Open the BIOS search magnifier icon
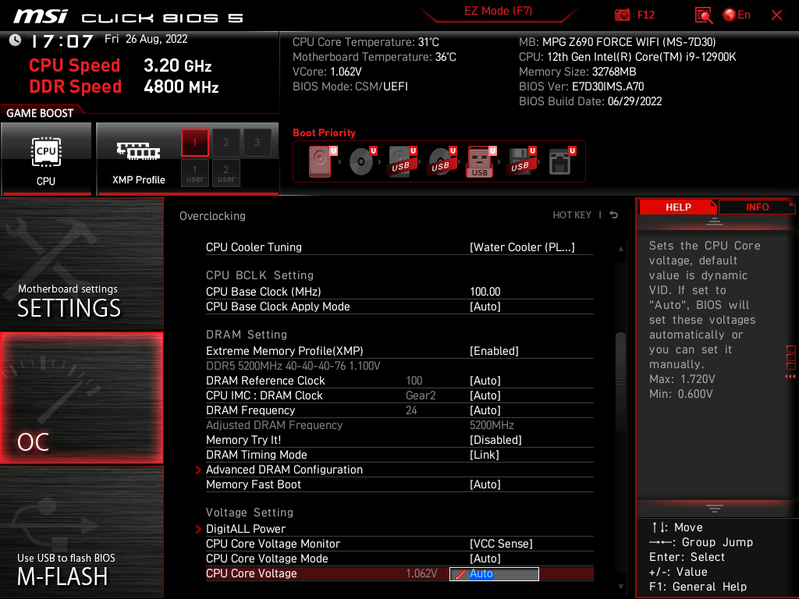 click(703, 15)
